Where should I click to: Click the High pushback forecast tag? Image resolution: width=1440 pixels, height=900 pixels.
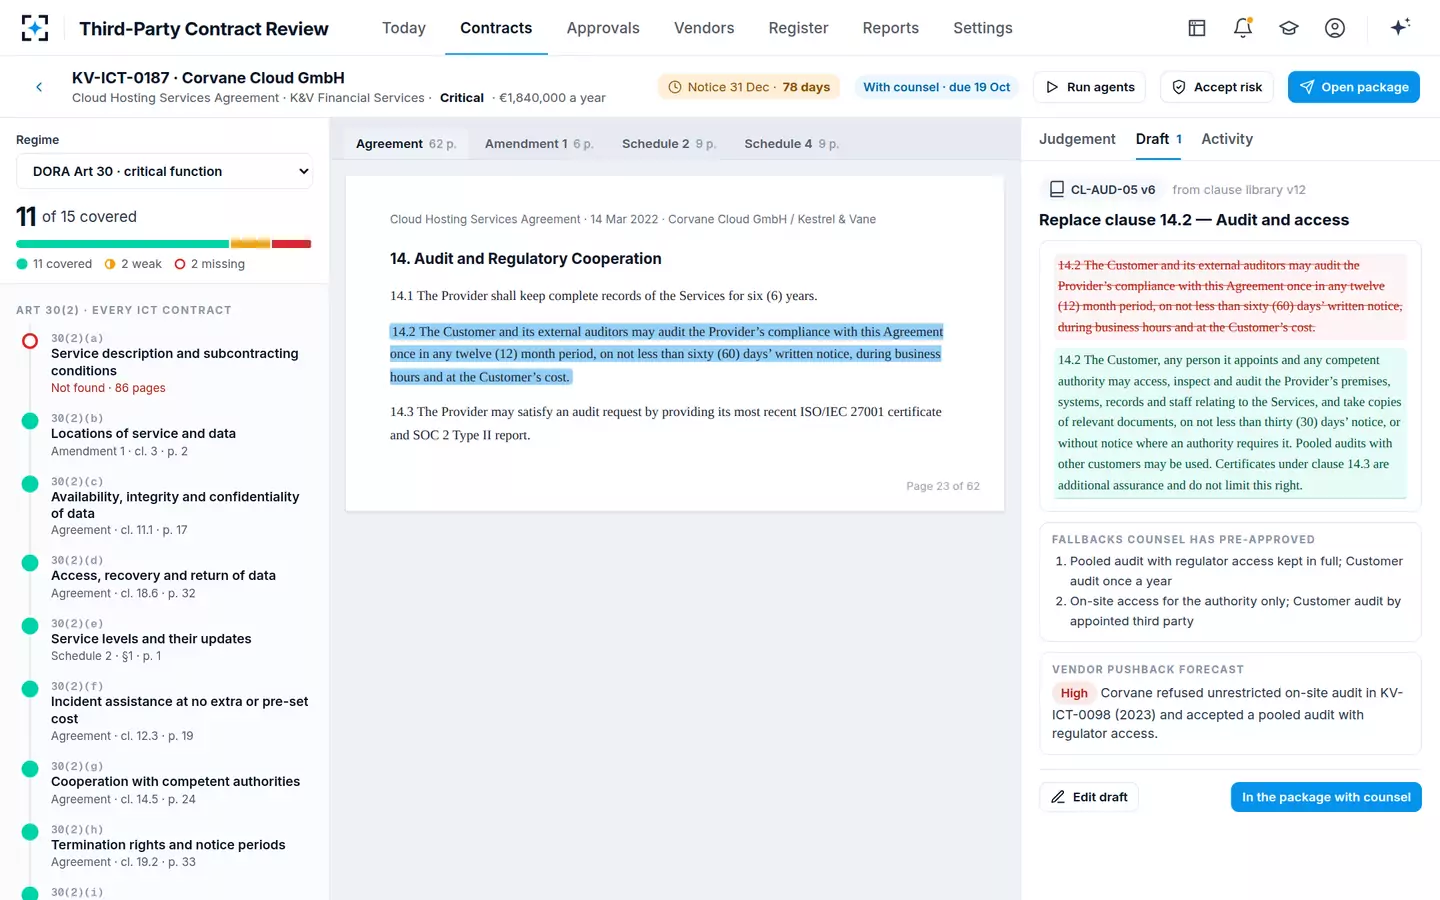click(1074, 693)
